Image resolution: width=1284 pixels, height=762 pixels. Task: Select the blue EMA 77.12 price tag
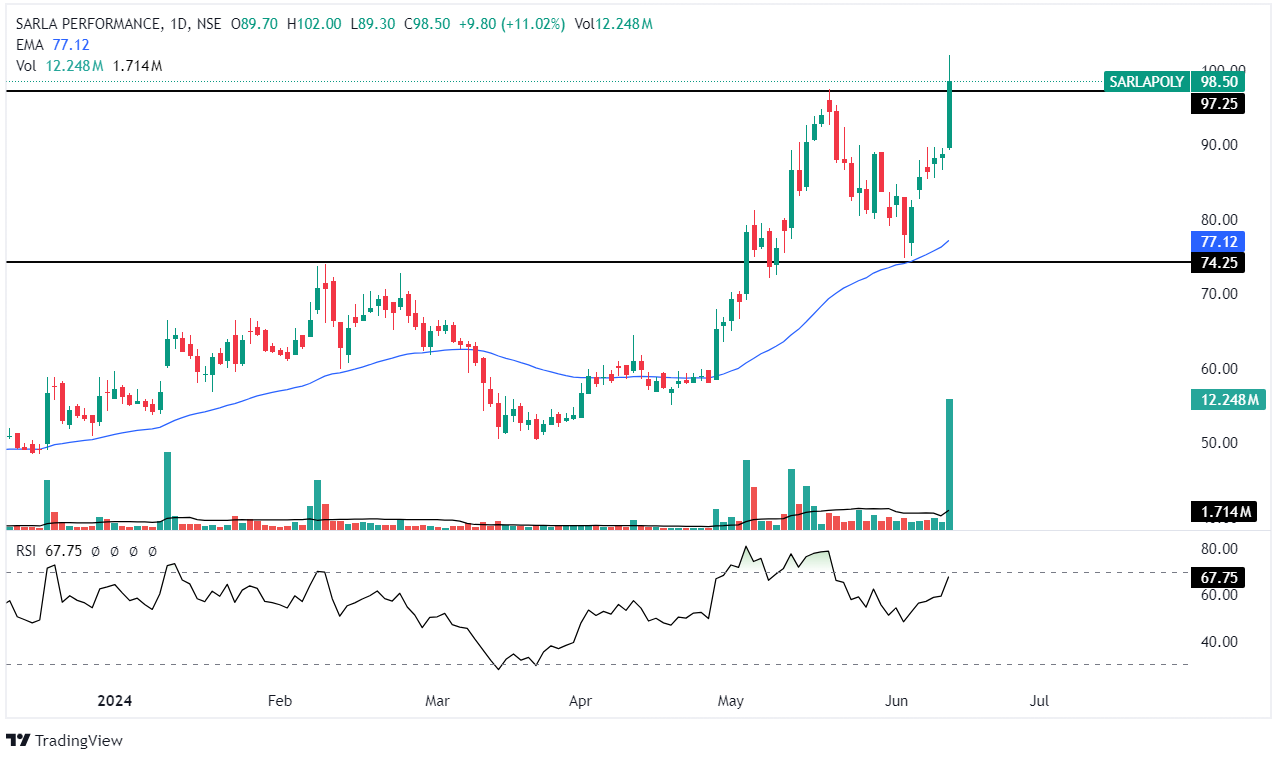click(x=1218, y=241)
